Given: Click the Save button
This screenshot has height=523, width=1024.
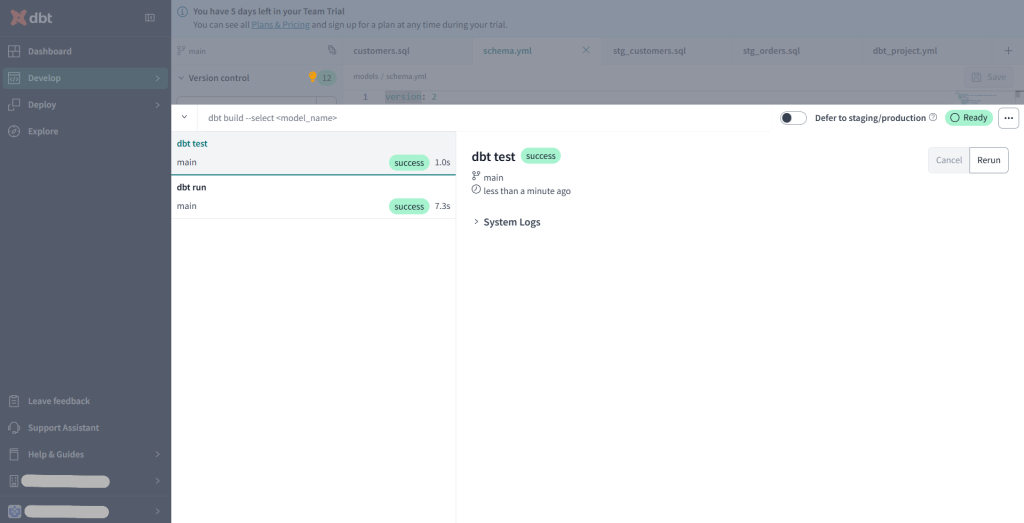Looking at the screenshot, I should [989, 77].
